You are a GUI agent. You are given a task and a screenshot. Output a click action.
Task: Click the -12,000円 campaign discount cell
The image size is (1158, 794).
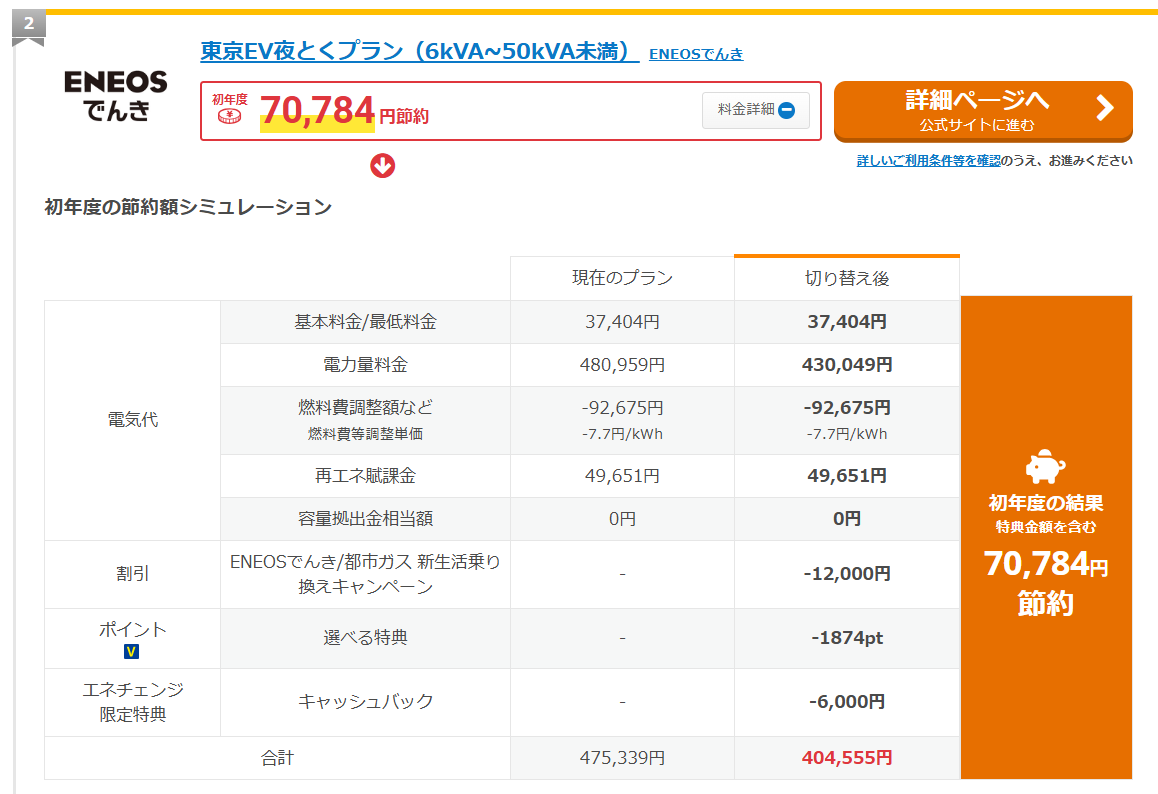click(846, 575)
